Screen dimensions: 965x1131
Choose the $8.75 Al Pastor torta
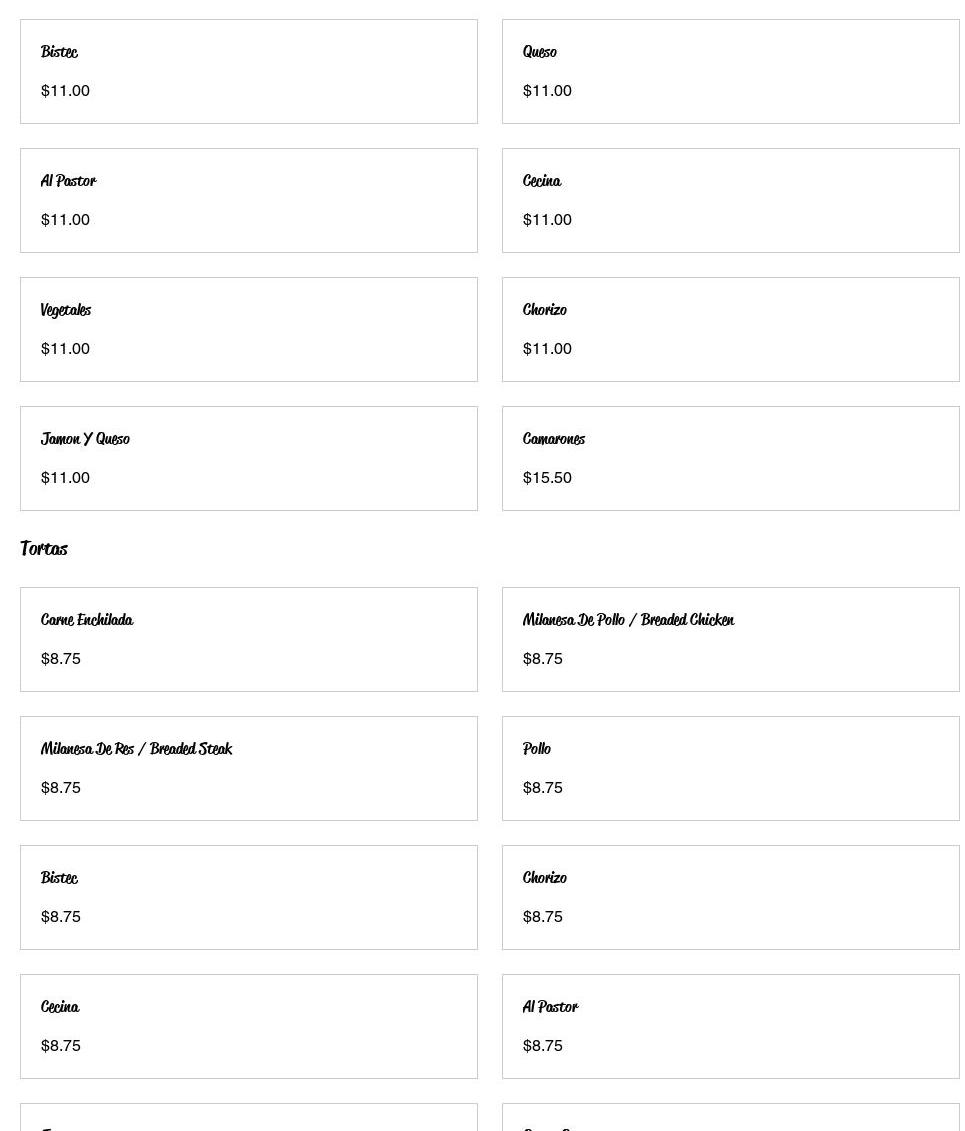tap(730, 1026)
